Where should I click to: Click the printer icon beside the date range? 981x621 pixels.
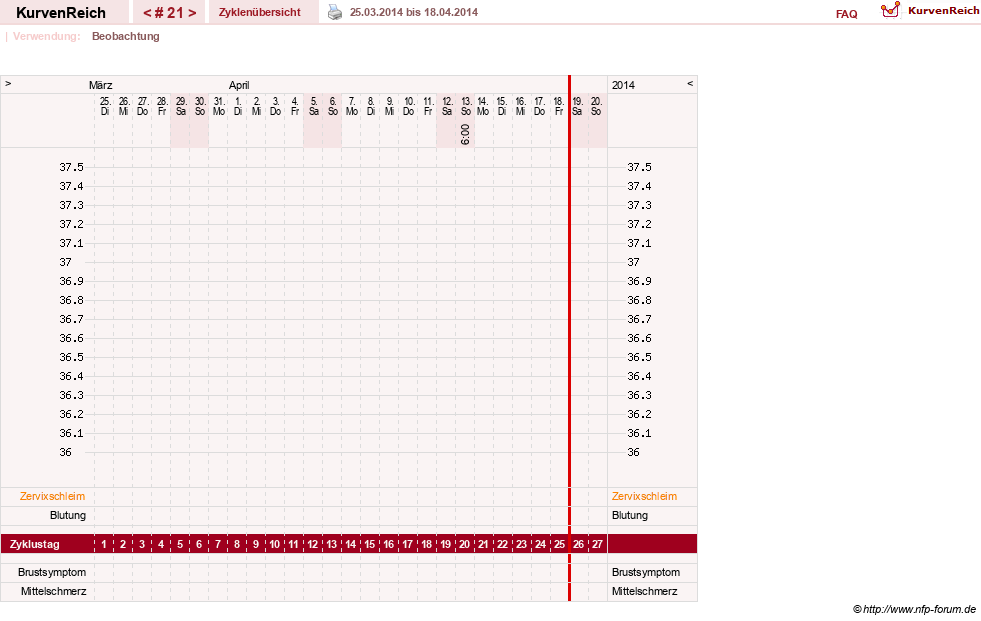[335, 12]
